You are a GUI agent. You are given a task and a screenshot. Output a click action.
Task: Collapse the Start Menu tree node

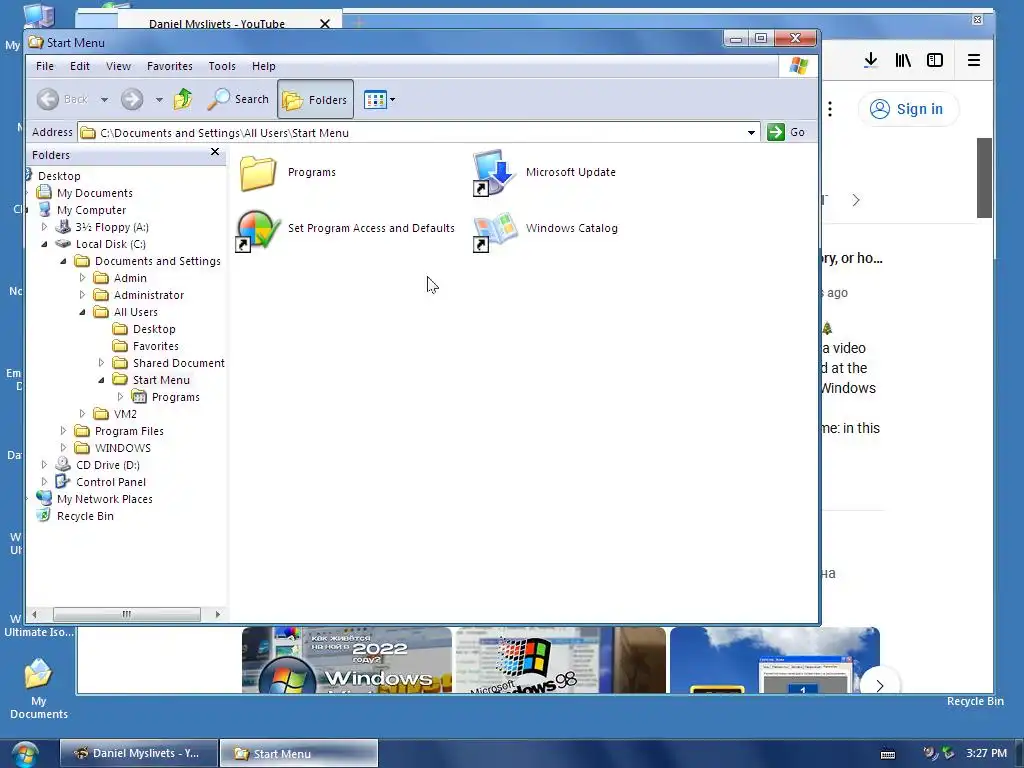(101, 379)
